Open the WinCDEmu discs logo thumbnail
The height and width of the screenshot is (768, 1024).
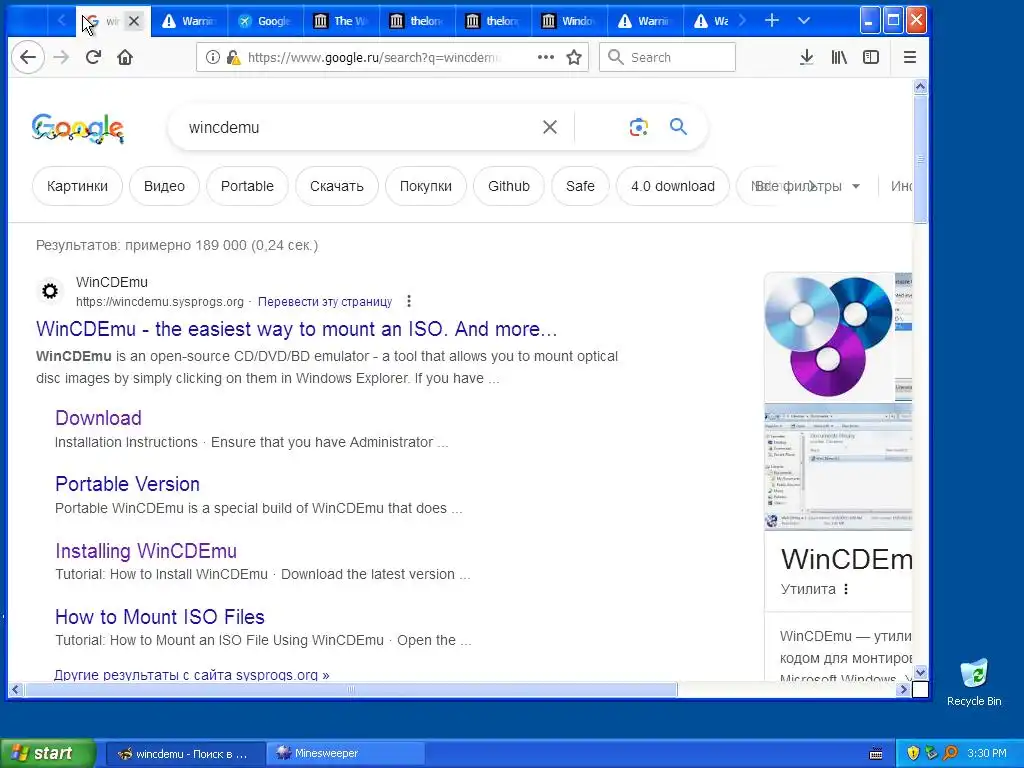pos(829,337)
